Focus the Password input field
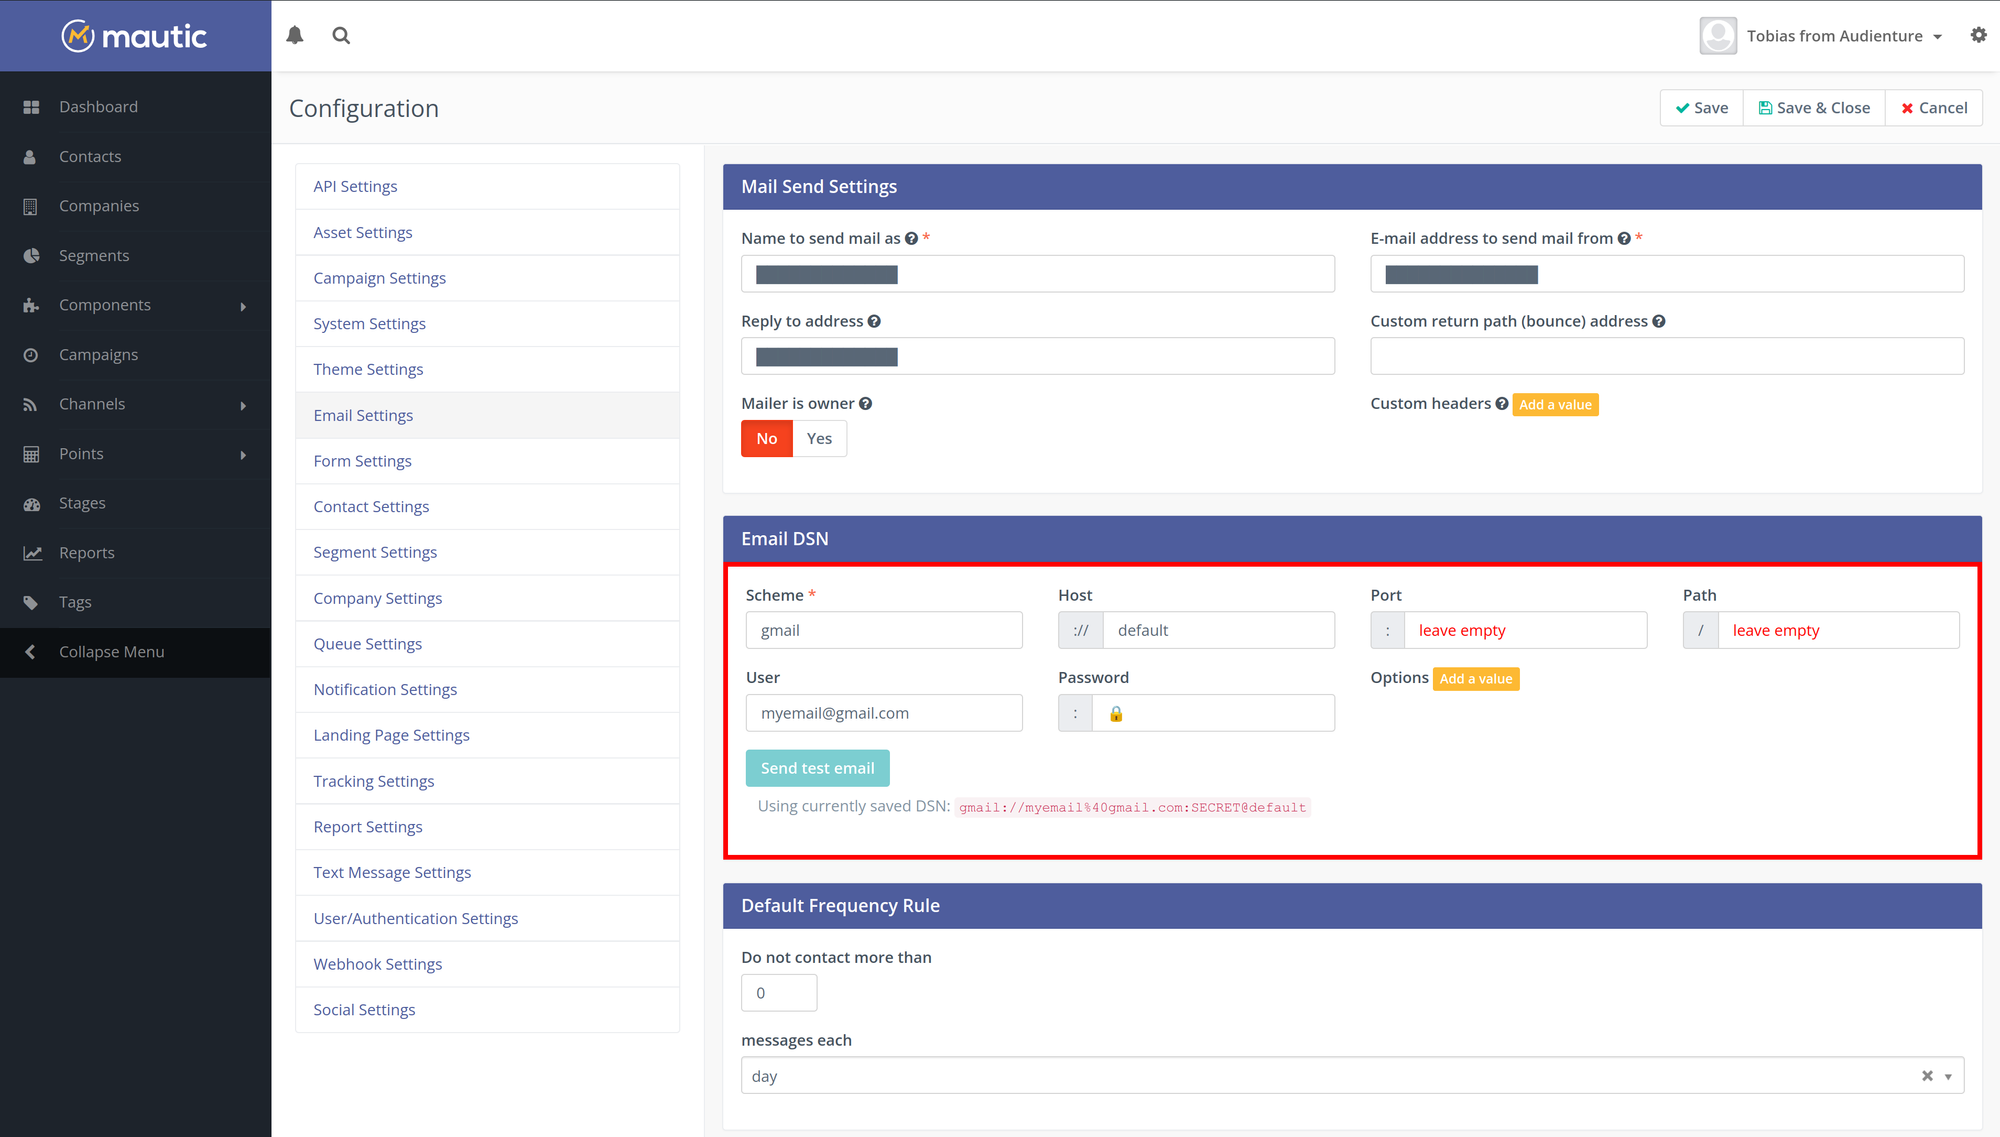Screen dimensions: 2000x1137 tap(1213, 713)
